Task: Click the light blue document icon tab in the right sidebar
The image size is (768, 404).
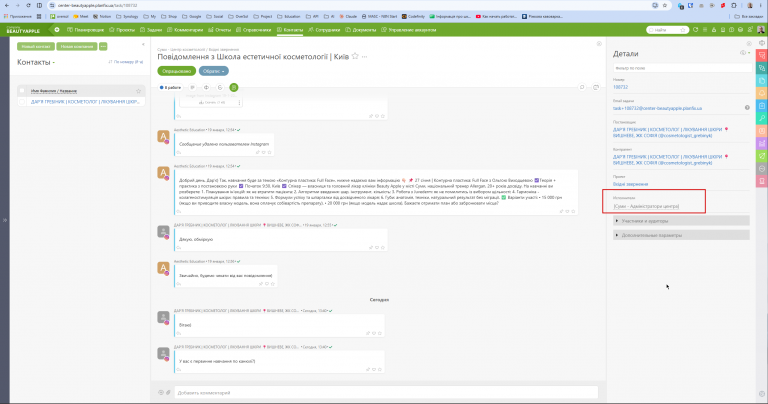Action: coord(762,80)
